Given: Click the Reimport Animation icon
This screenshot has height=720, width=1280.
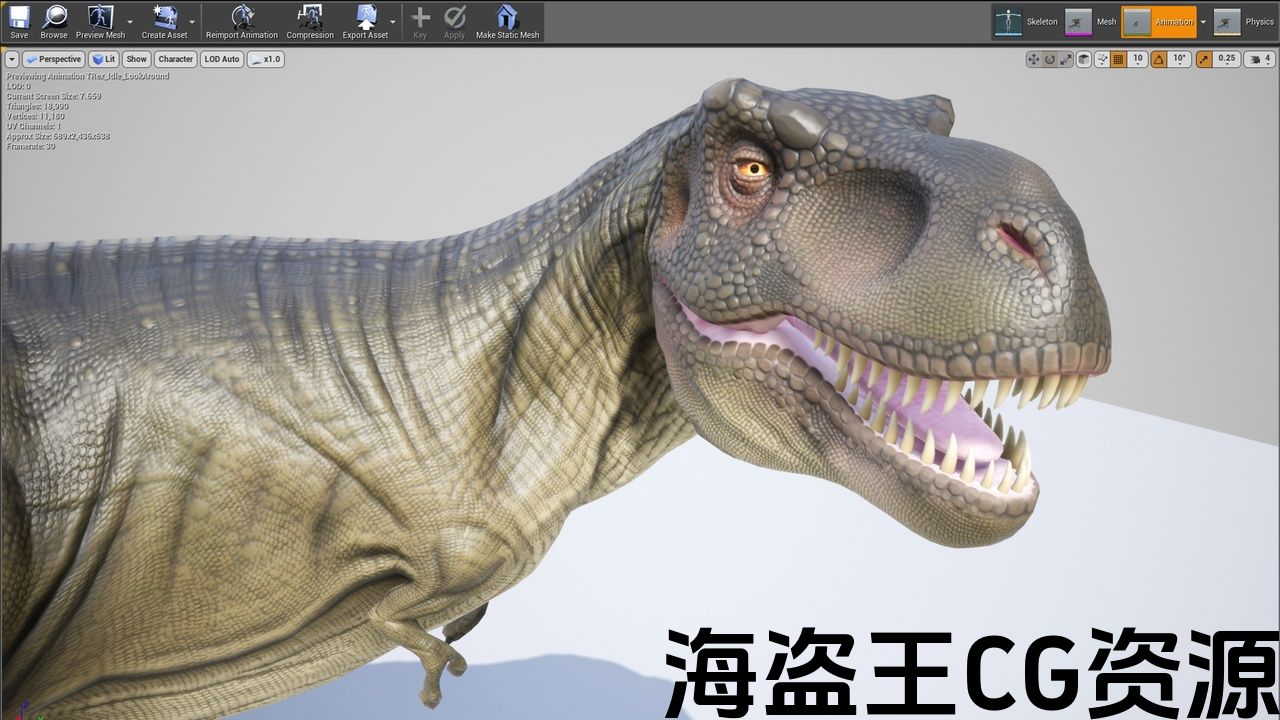Looking at the screenshot, I should [x=242, y=21].
